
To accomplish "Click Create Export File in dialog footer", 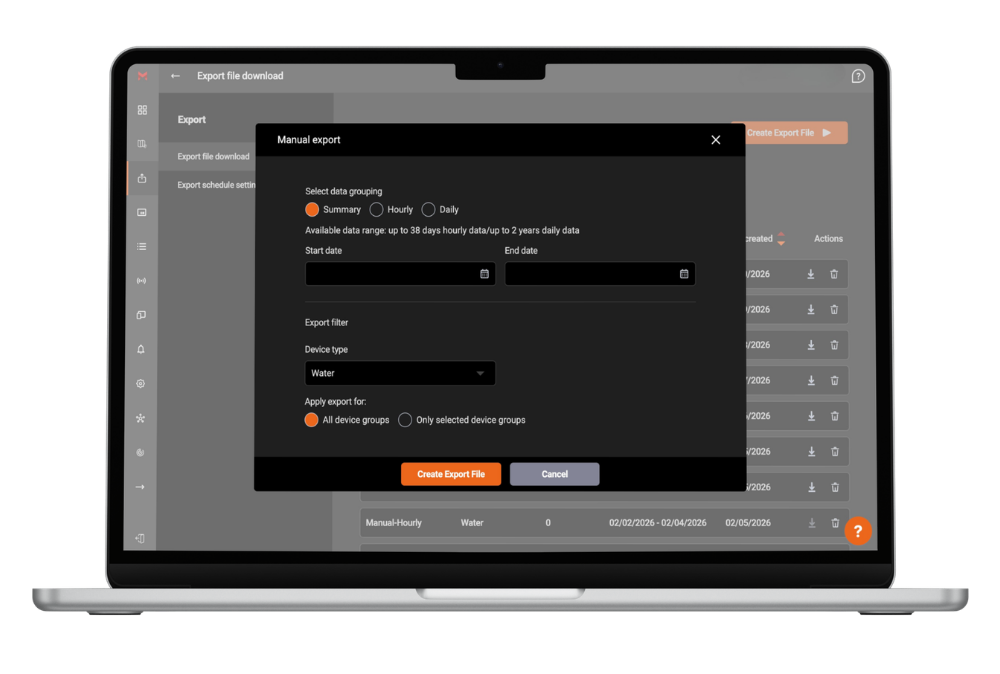I will [x=450, y=474].
